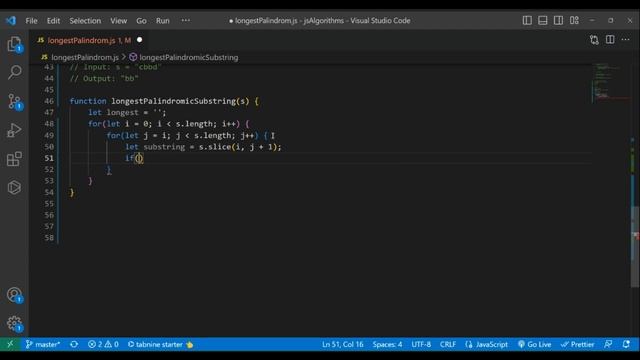640x360 pixels.
Task: Click the minimap code overview
Action: [610, 84]
